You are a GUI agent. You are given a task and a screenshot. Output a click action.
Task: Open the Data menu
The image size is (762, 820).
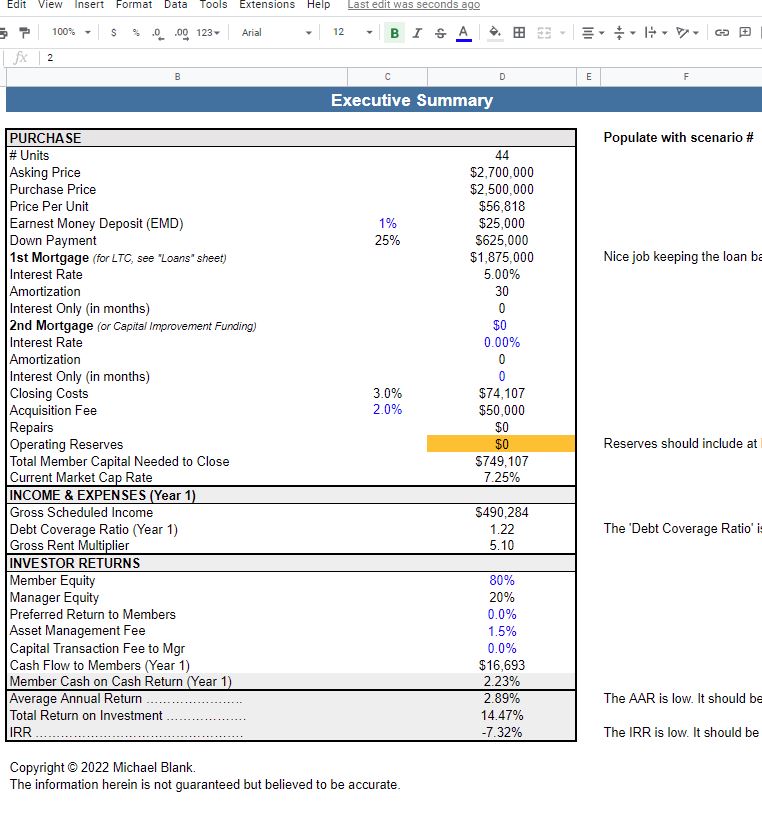(175, 5)
